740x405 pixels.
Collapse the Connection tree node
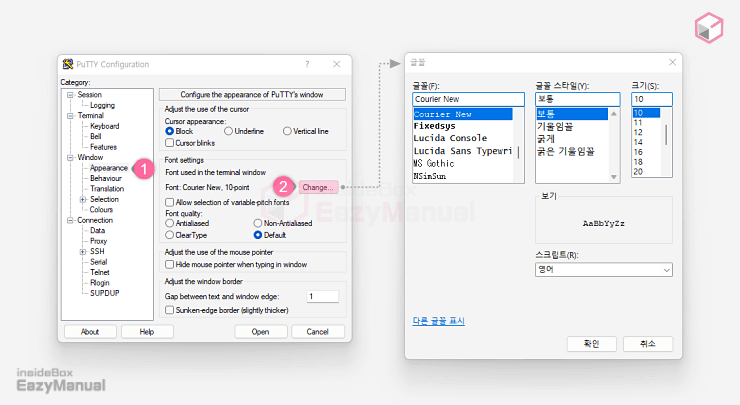70,220
